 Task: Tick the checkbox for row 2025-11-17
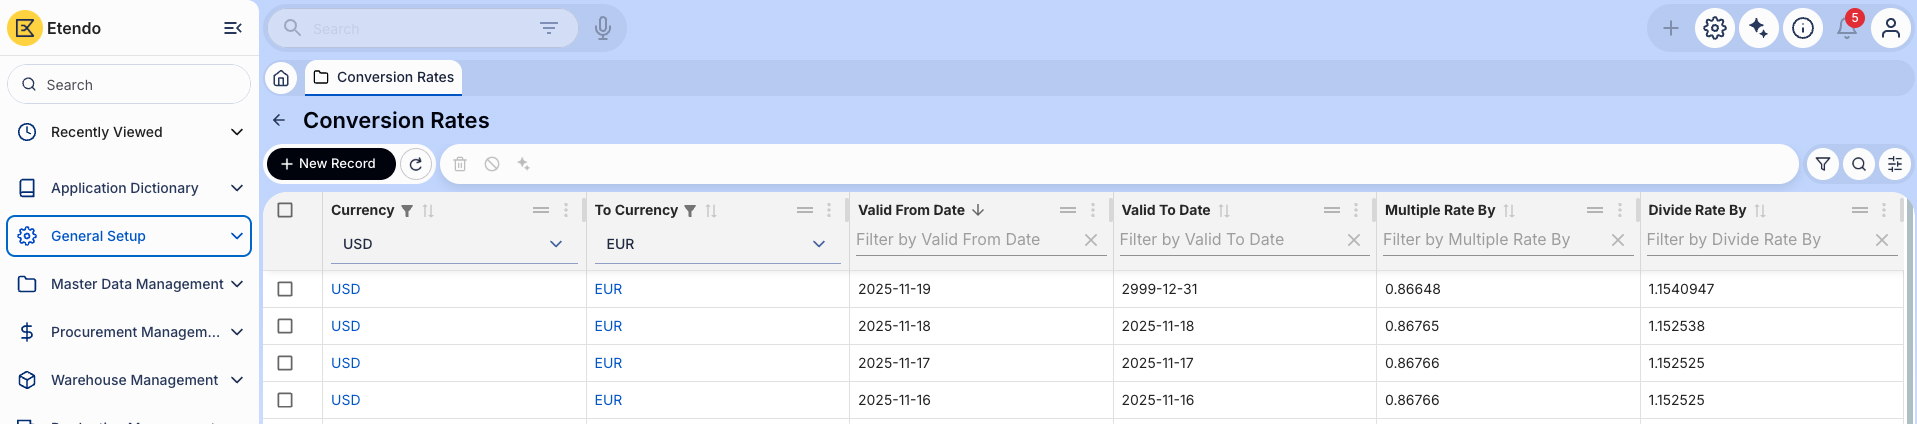click(285, 363)
